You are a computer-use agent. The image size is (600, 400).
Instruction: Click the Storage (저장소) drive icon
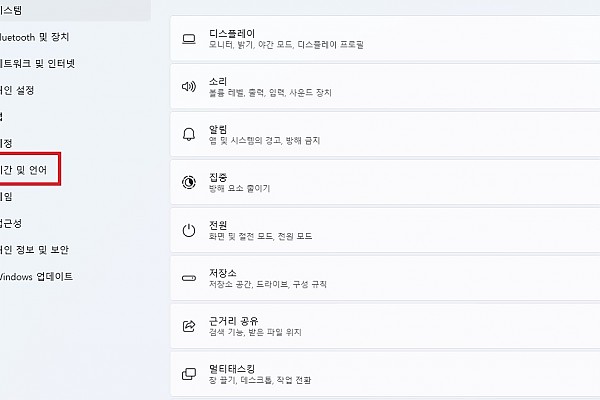coord(189,278)
